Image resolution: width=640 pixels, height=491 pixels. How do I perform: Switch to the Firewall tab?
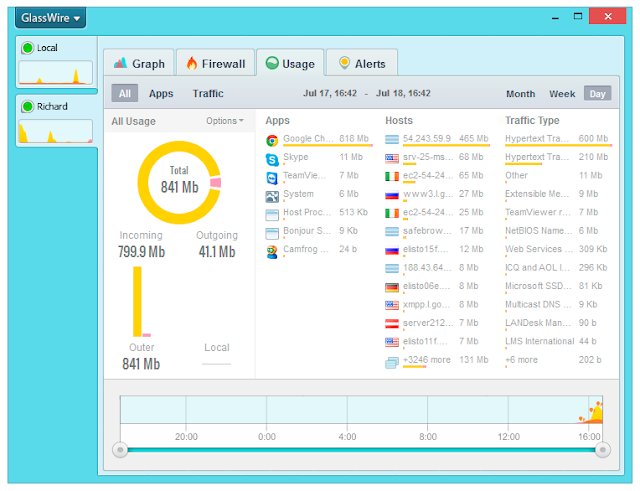pyautogui.click(x=216, y=64)
